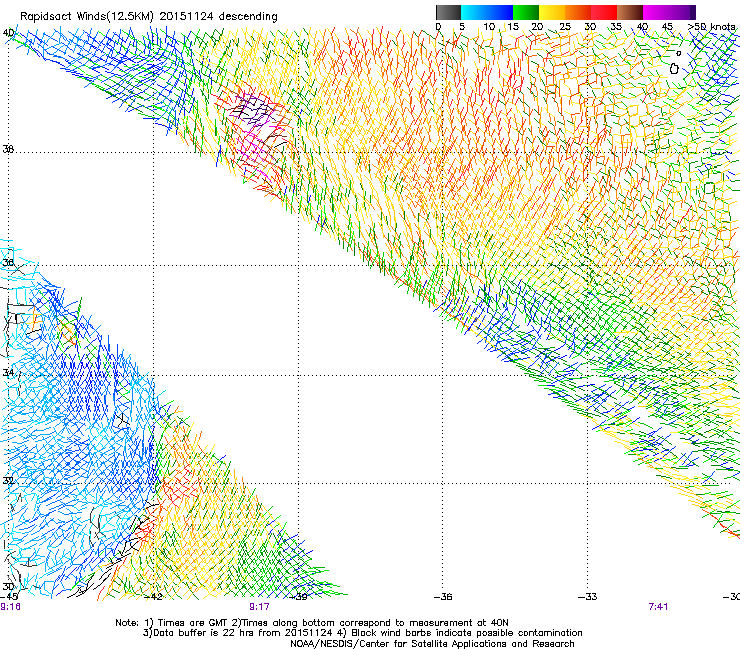Viewport: 740px width, 650px height.
Task: Click the purple time label '9:17'
Action: coord(260,607)
